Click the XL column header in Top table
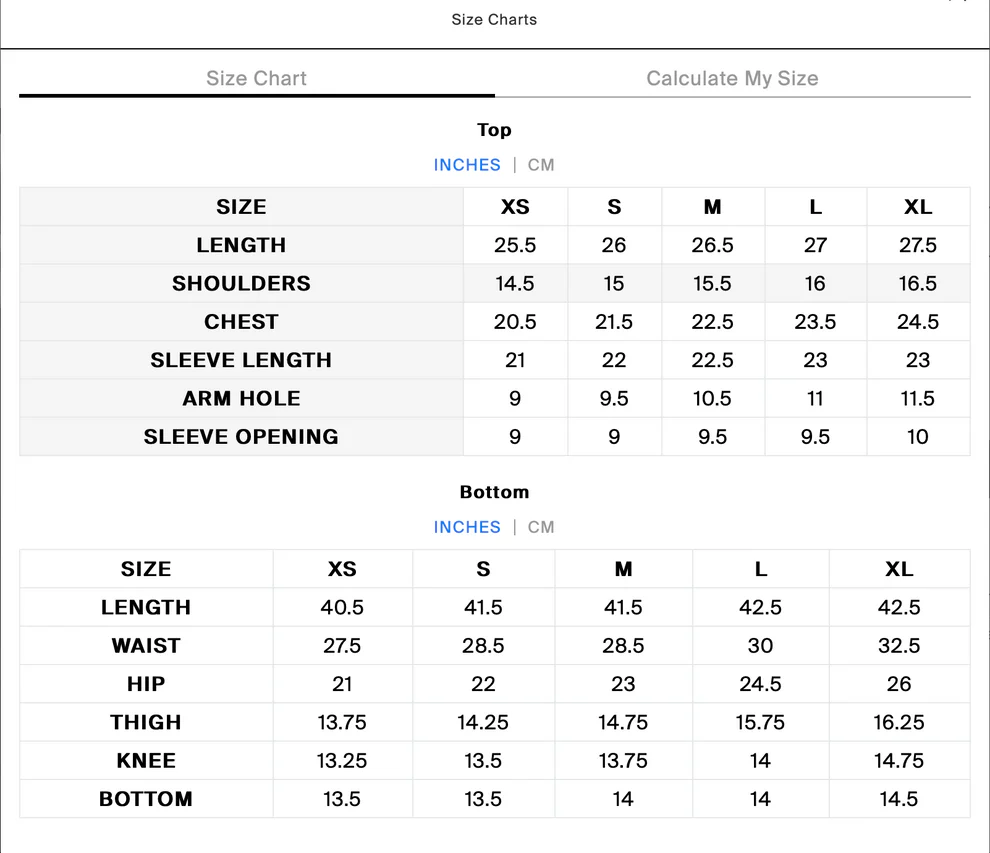 [917, 207]
